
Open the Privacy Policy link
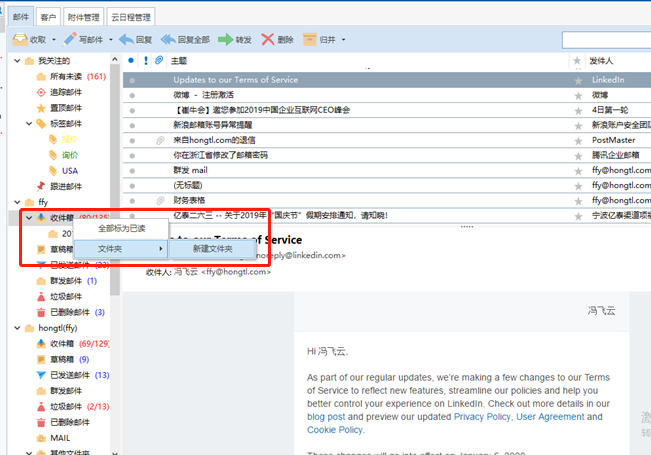(x=482, y=416)
